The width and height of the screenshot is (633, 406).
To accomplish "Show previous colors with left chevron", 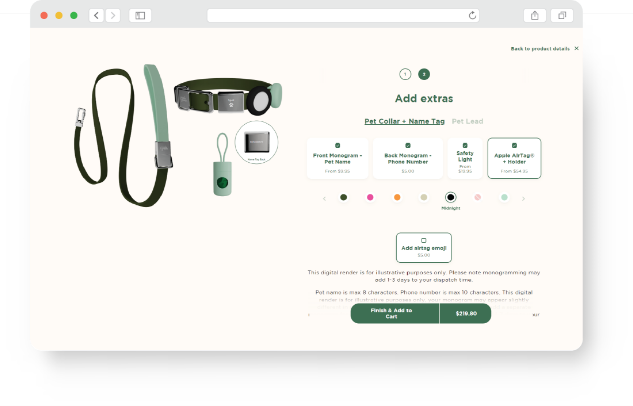I will 324,198.
